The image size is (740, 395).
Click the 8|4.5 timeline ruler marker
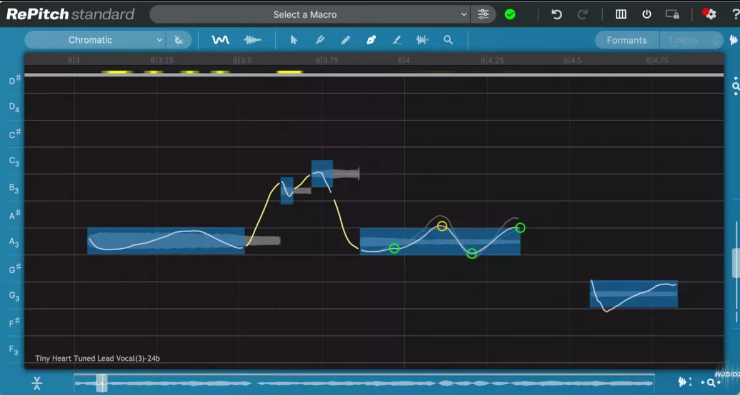[572, 60]
